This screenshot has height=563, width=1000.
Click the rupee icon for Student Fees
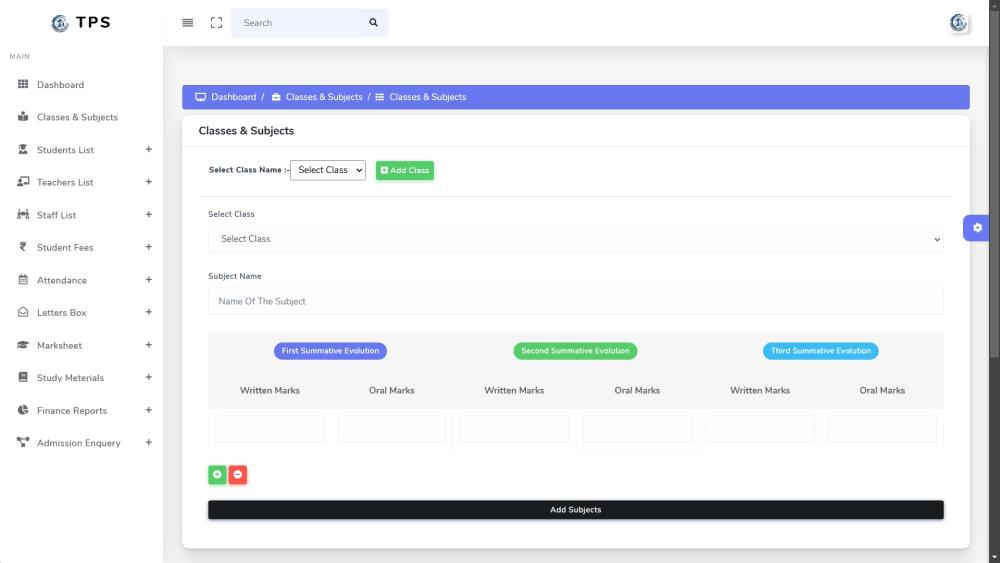(x=23, y=247)
